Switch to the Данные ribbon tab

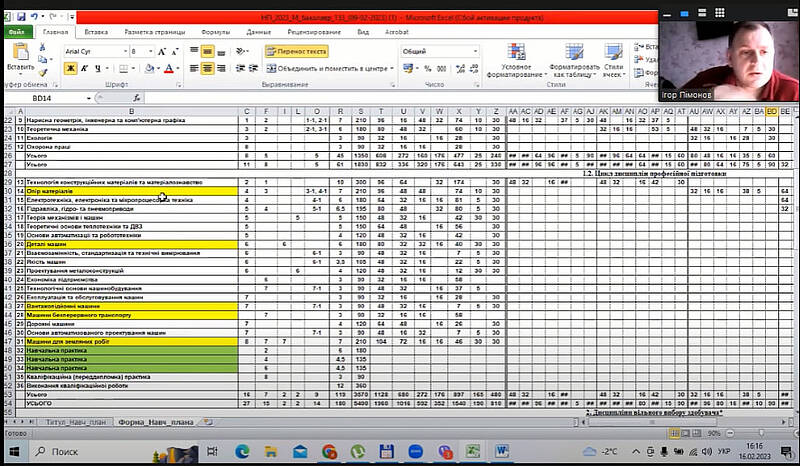pyautogui.click(x=258, y=32)
